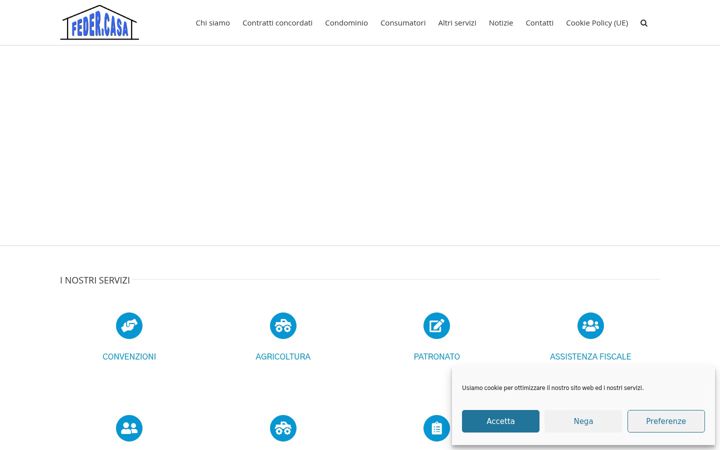Open the AGRICOLTURA service link
The height and width of the screenshot is (450, 720).
click(283, 356)
